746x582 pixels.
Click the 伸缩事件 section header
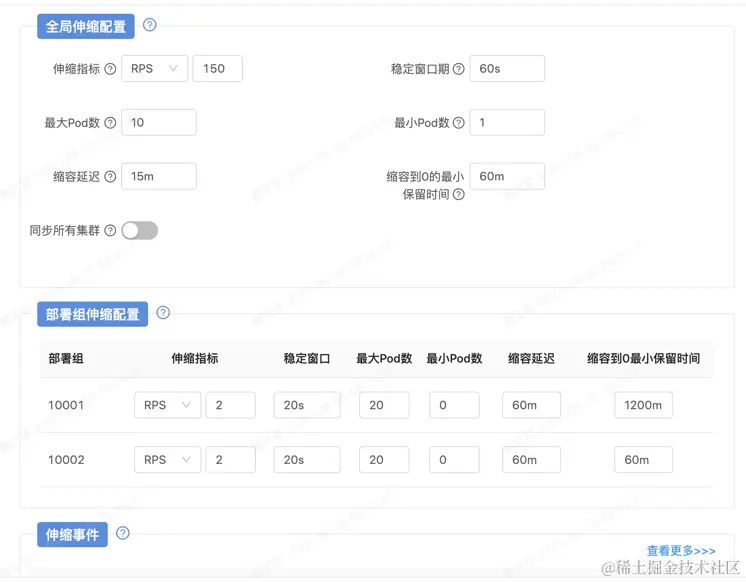[72, 534]
